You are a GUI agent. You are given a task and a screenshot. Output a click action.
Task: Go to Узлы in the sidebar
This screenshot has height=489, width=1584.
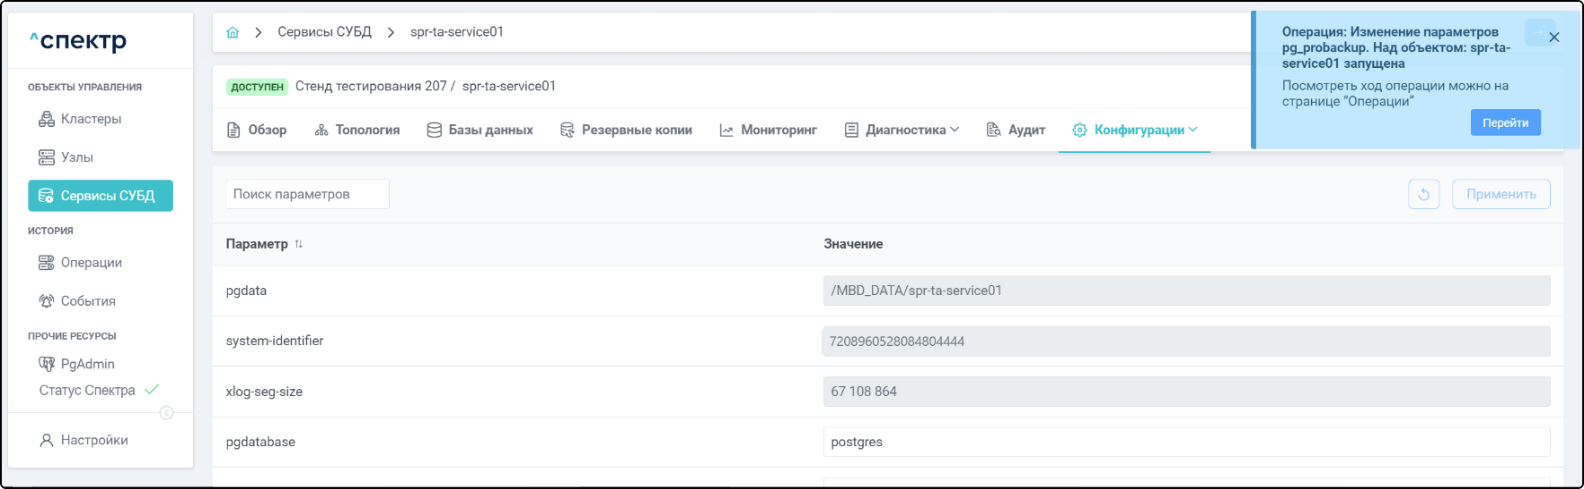pos(76,157)
